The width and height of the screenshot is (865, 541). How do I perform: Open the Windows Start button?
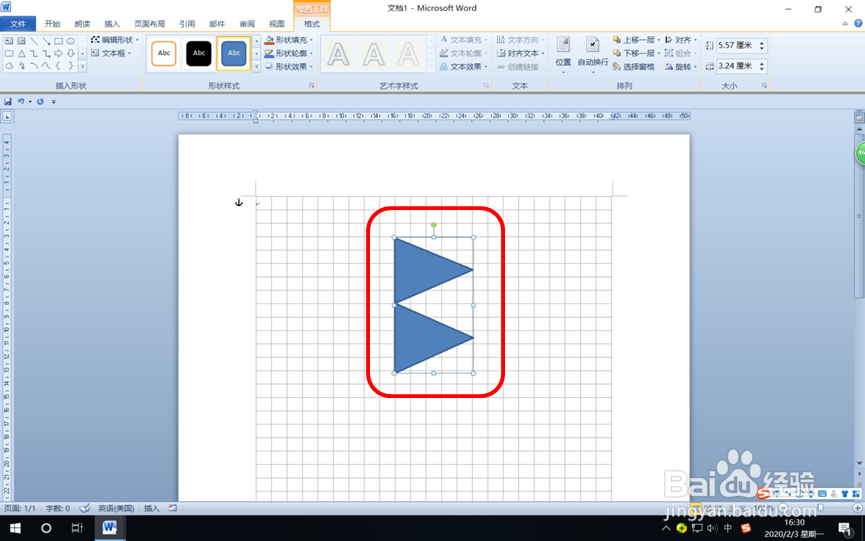point(15,528)
